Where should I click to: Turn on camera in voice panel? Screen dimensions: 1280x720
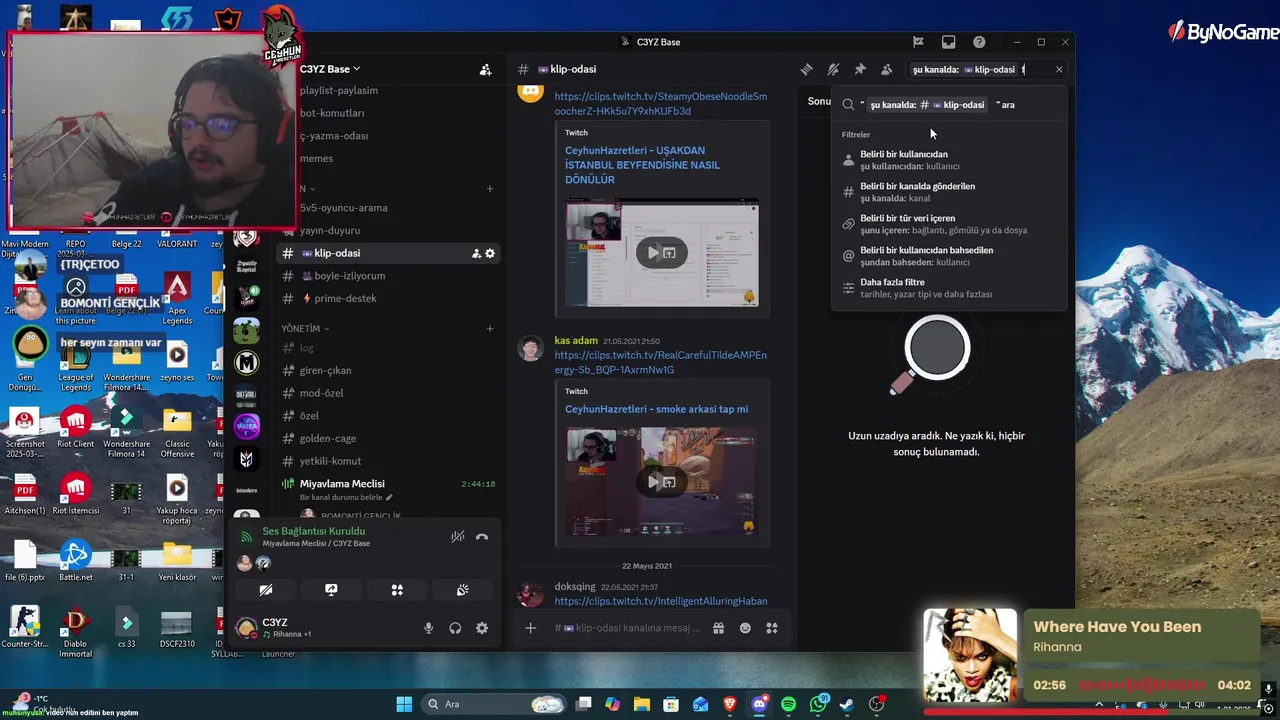[266, 590]
